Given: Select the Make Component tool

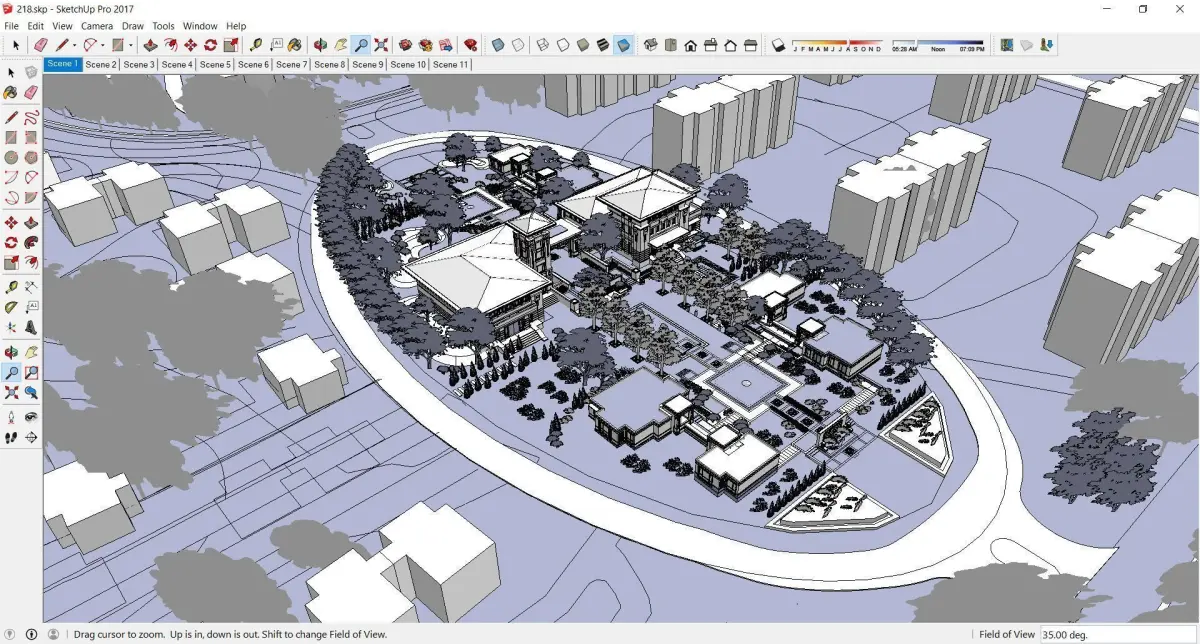Looking at the screenshot, I should 31,72.
